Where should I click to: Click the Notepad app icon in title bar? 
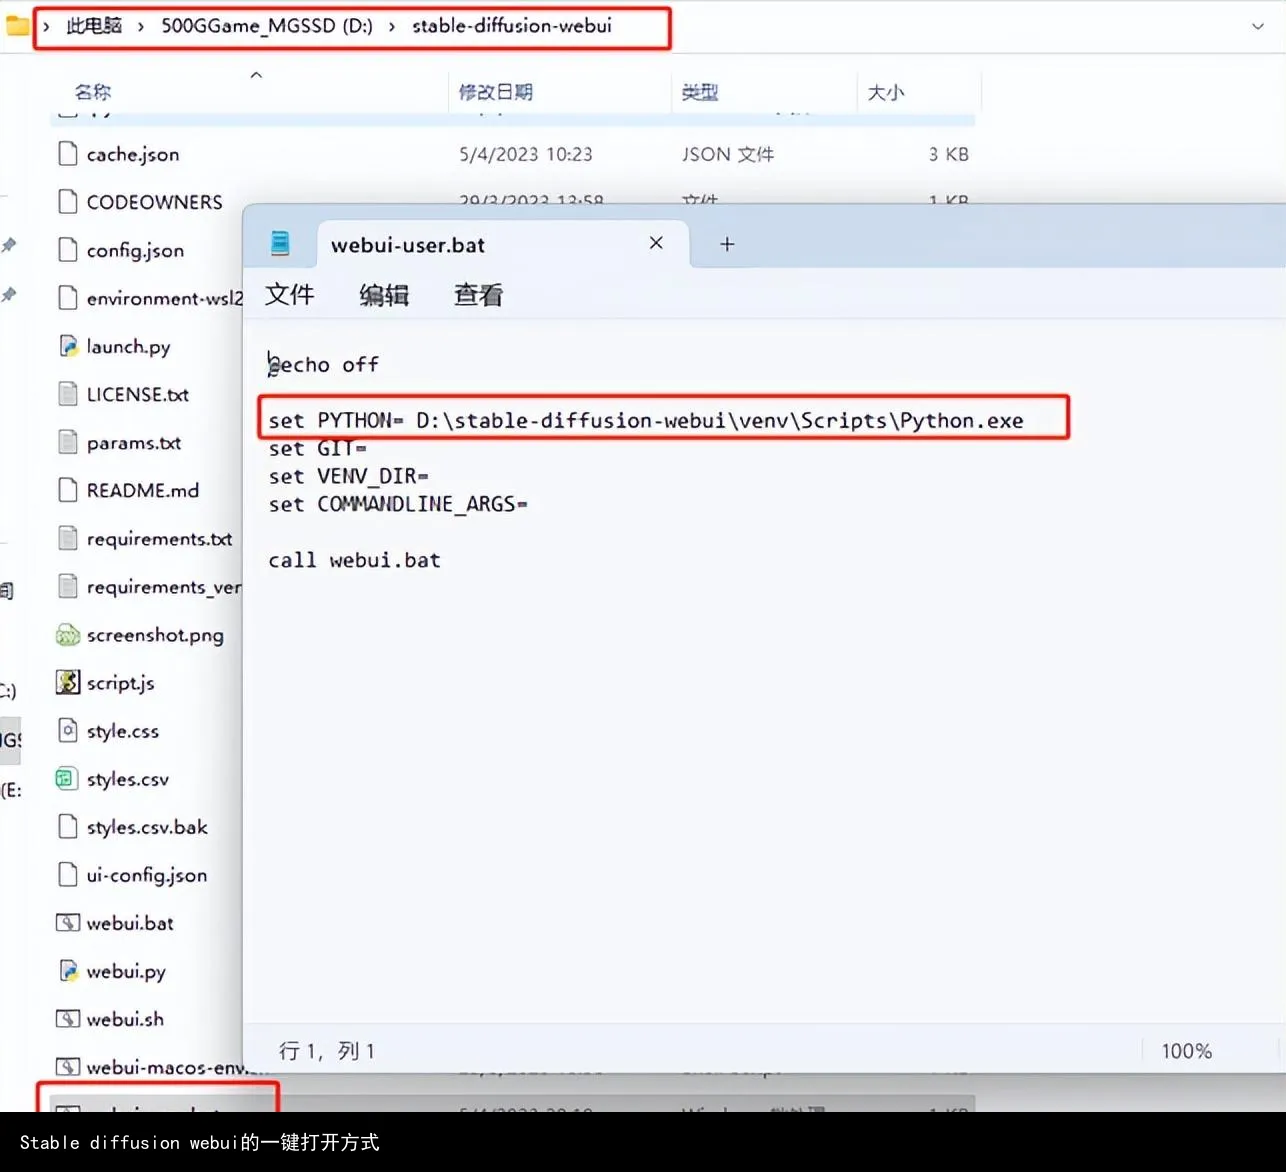click(x=280, y=243)
